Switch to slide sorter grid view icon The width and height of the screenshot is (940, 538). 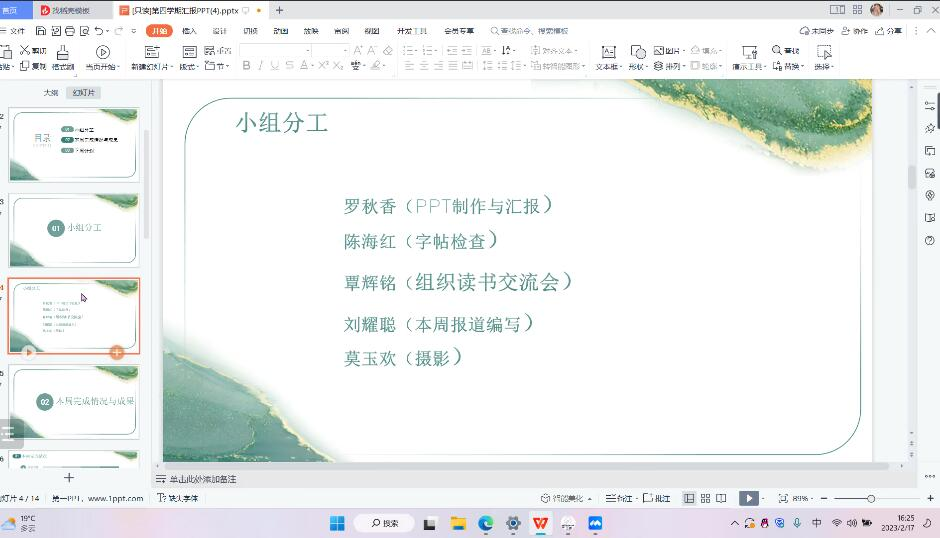[705, 498]
